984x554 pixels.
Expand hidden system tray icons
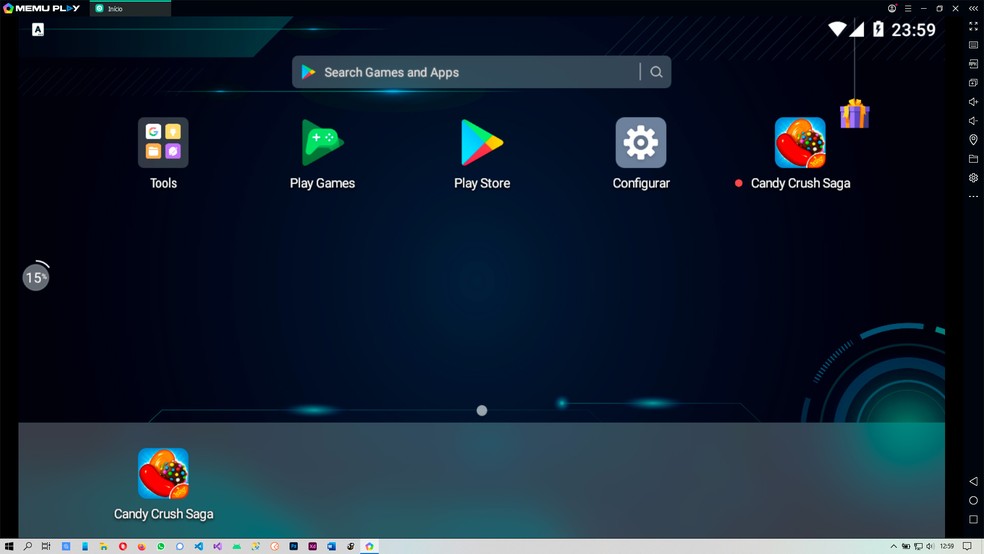click(894, 546)
